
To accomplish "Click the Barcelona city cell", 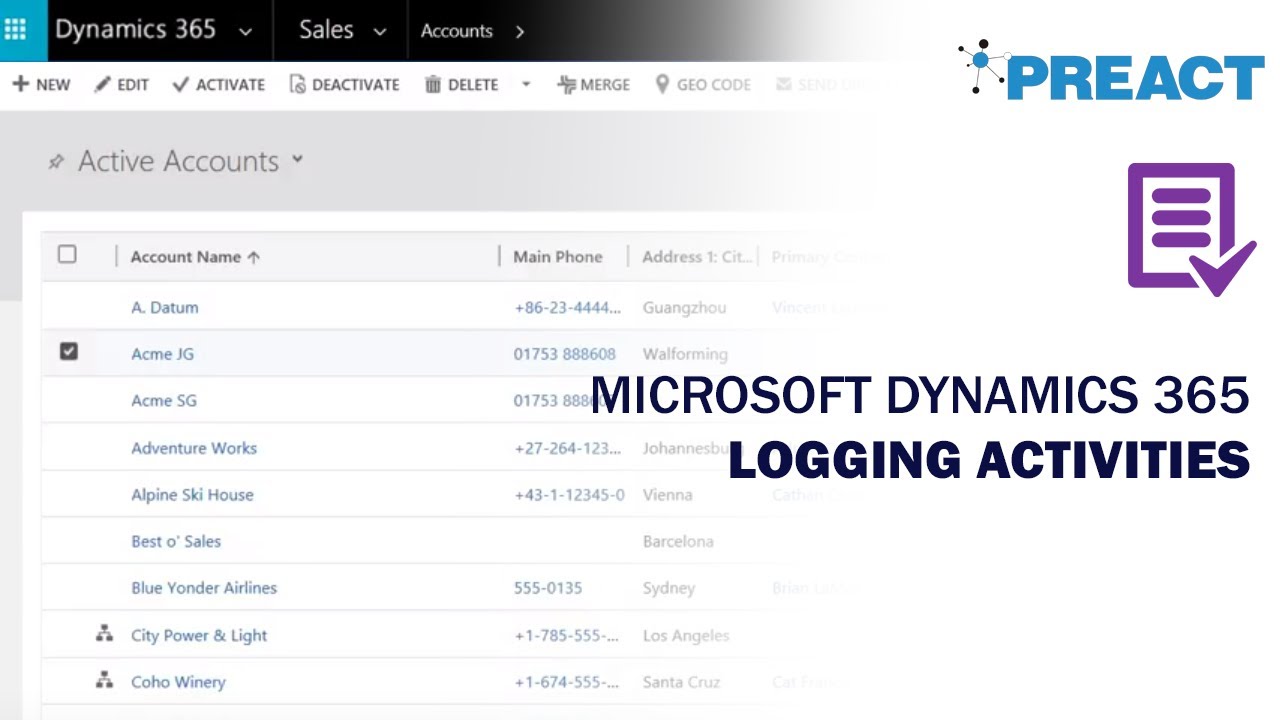I will tap(678, 541).
